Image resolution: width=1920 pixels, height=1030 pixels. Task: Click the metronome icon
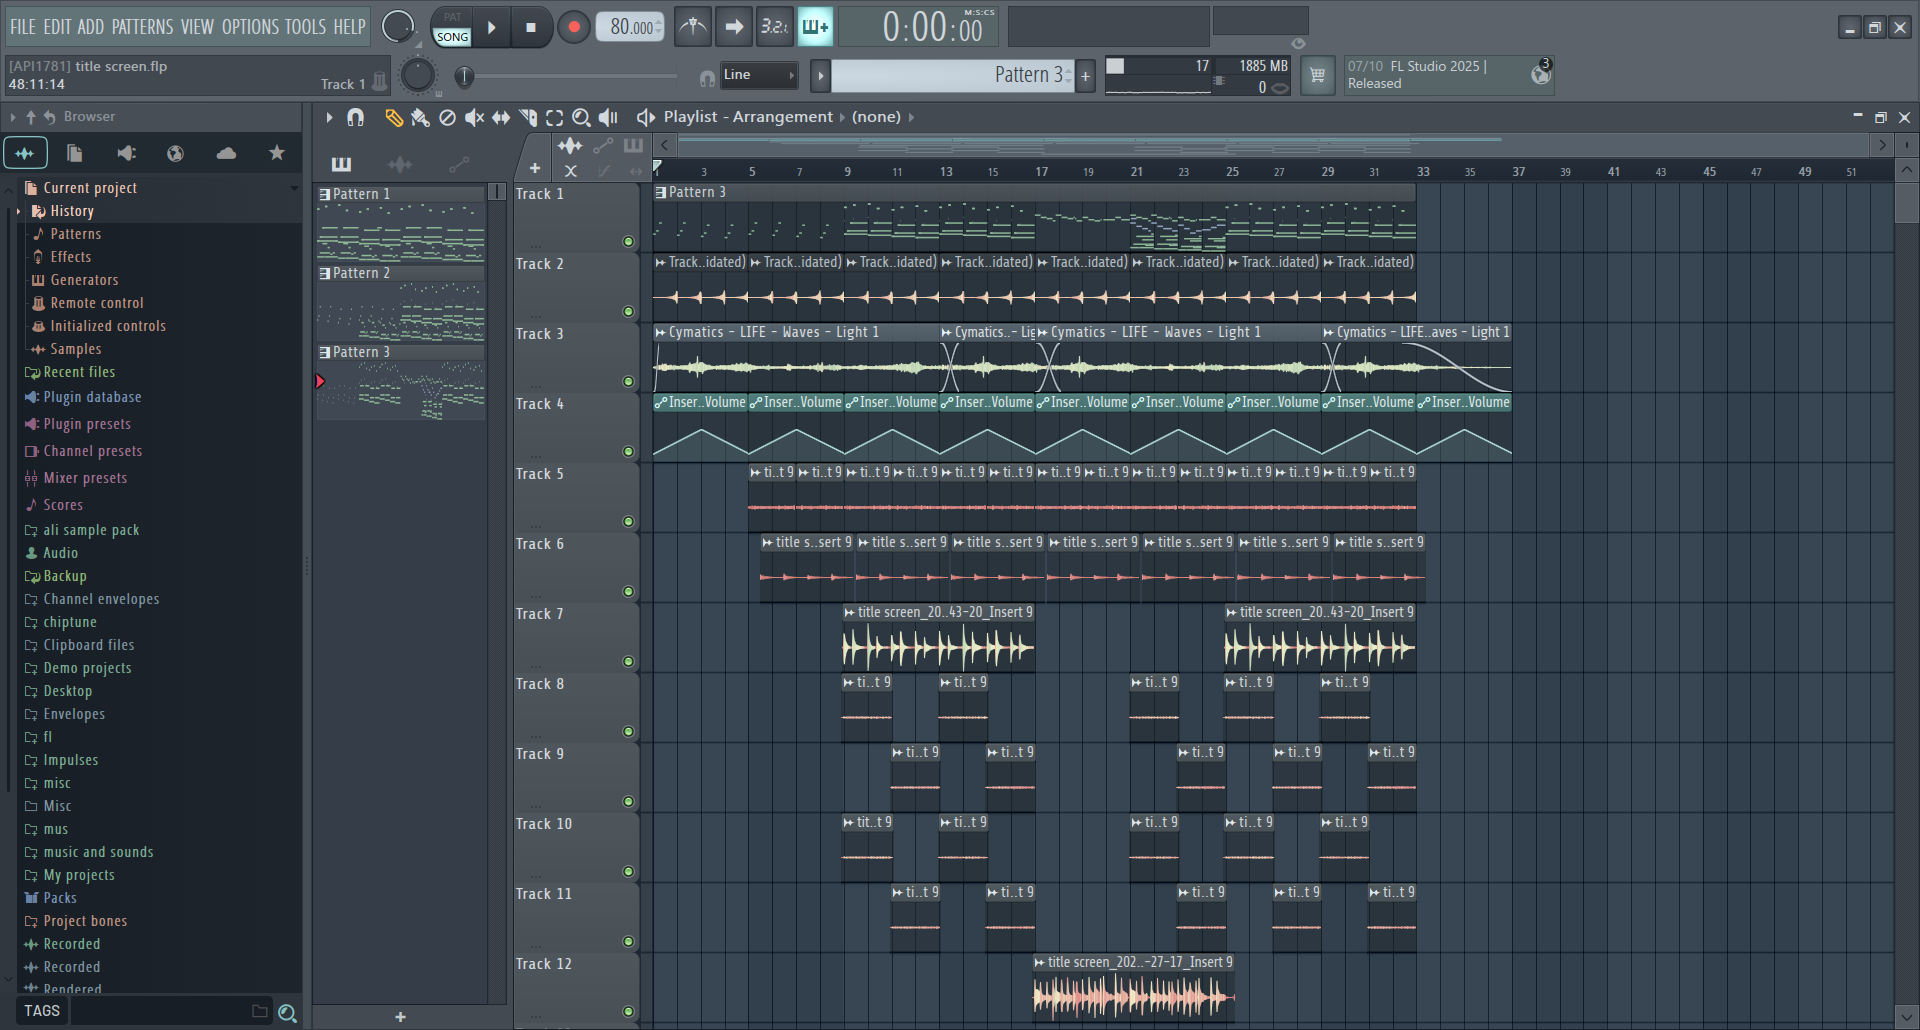point(693,27)
